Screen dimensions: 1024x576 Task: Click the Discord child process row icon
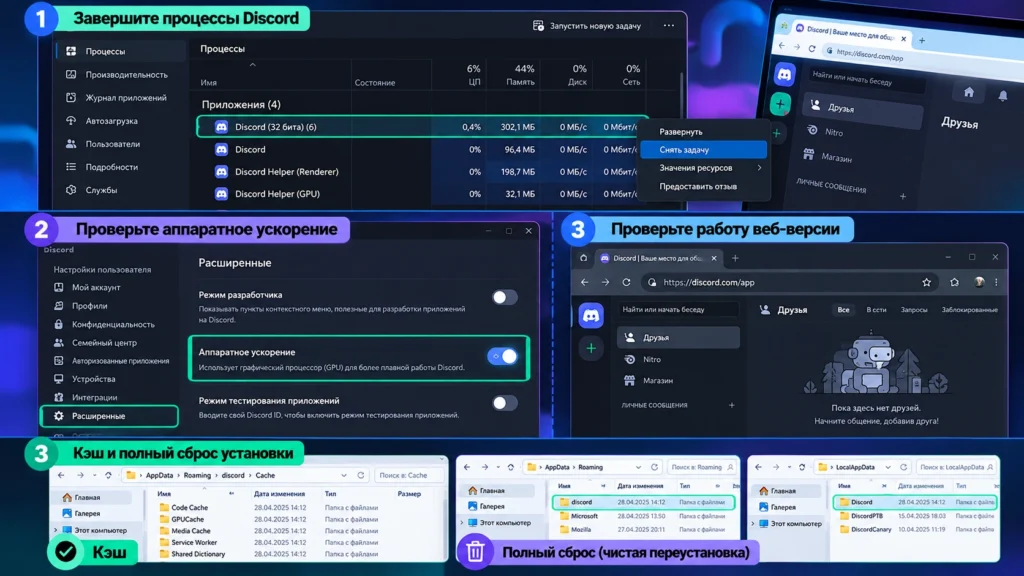coord(221,150)
